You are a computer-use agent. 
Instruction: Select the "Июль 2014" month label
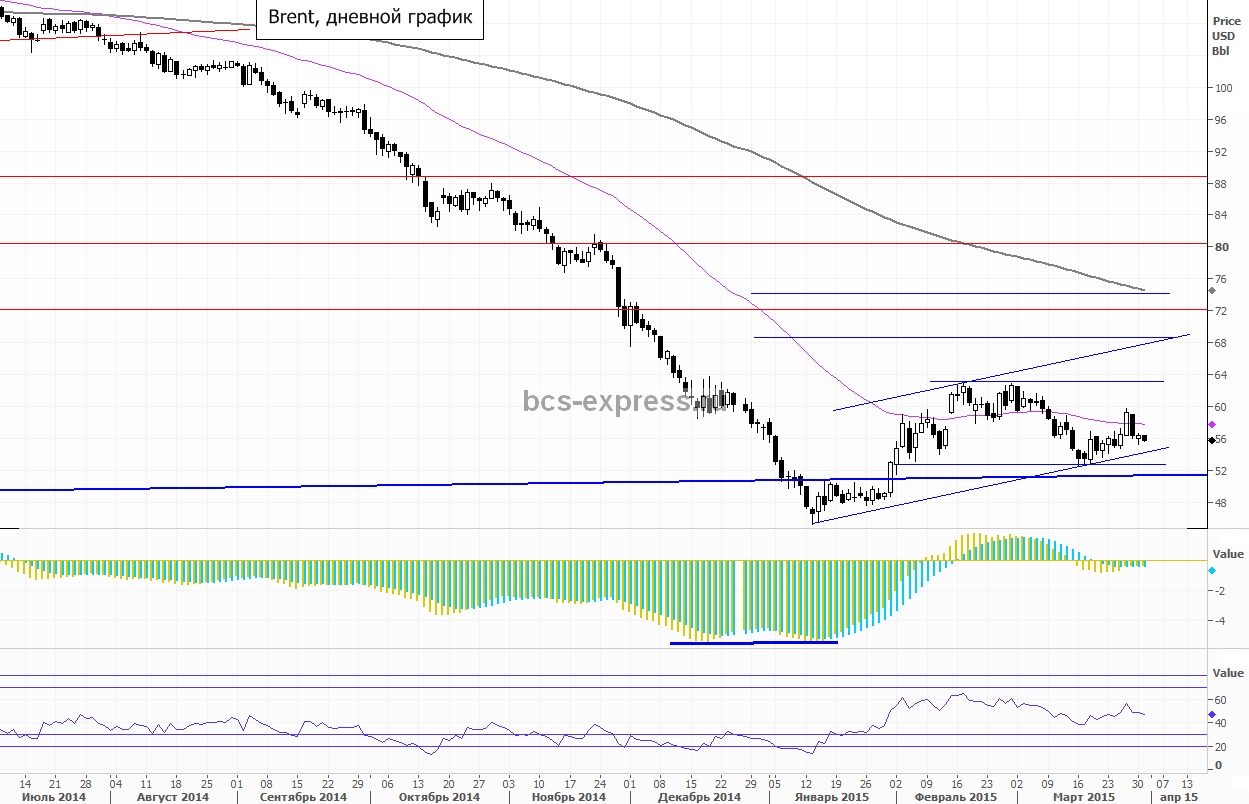[53, 797]
